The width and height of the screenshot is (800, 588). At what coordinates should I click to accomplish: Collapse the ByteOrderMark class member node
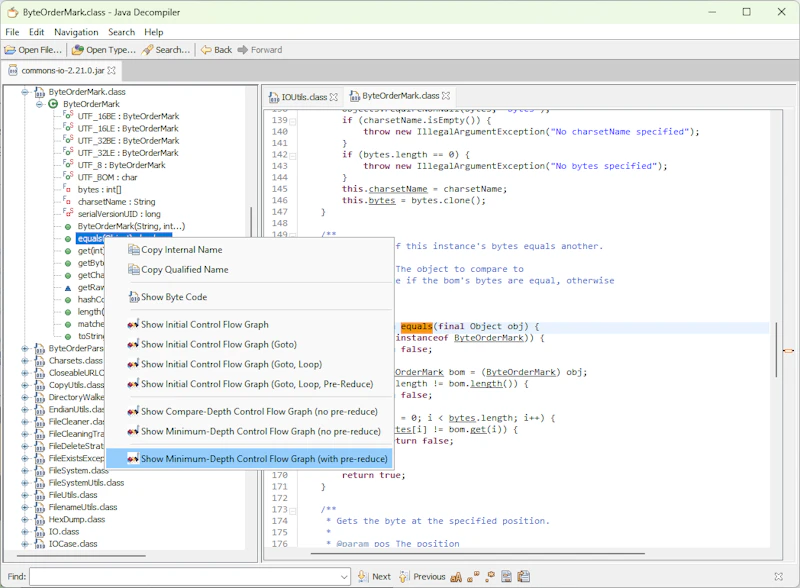pos(39,104)
